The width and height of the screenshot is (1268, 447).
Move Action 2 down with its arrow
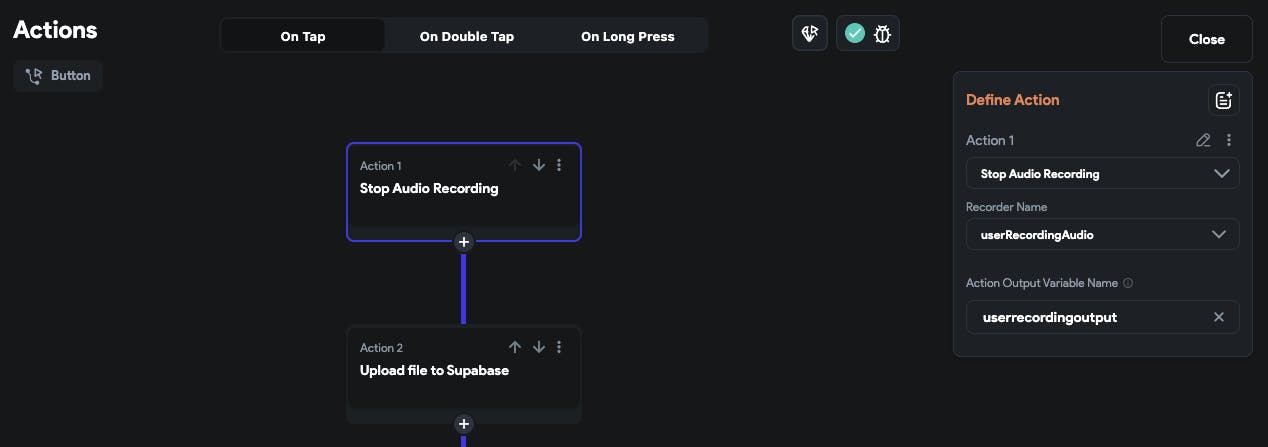(x=538, y=347)
